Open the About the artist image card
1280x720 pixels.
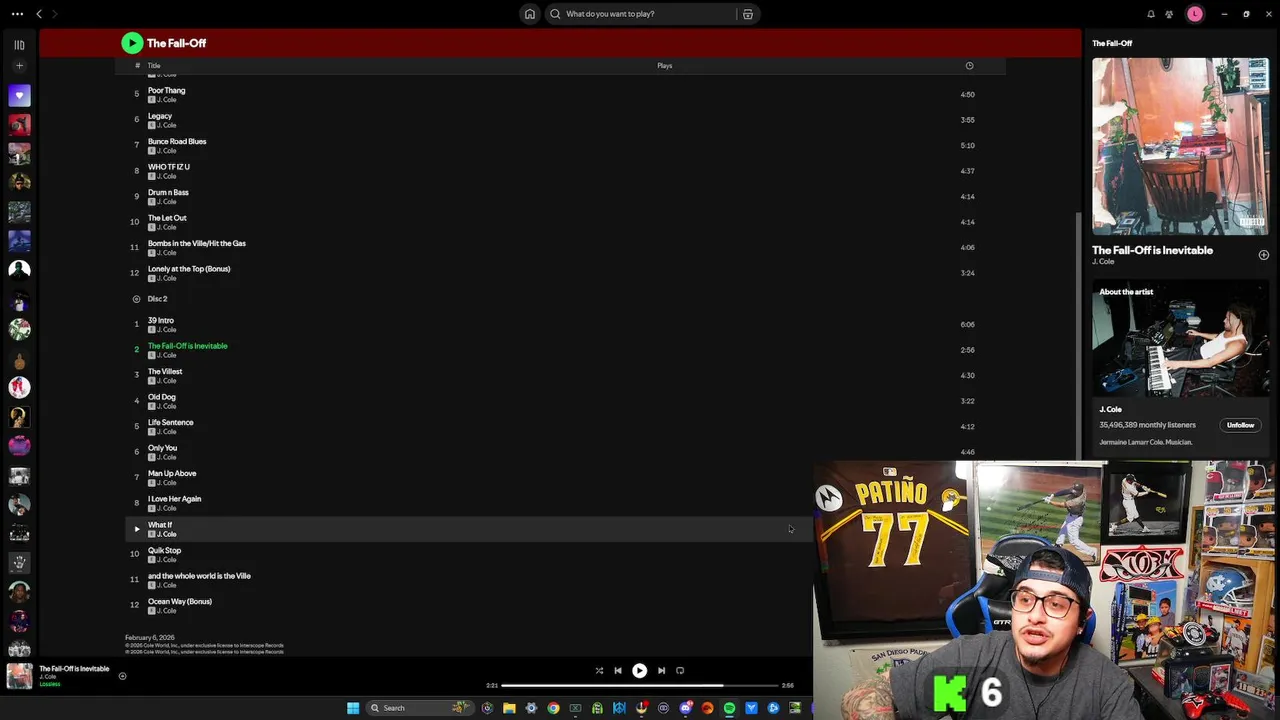point(1180,340)
